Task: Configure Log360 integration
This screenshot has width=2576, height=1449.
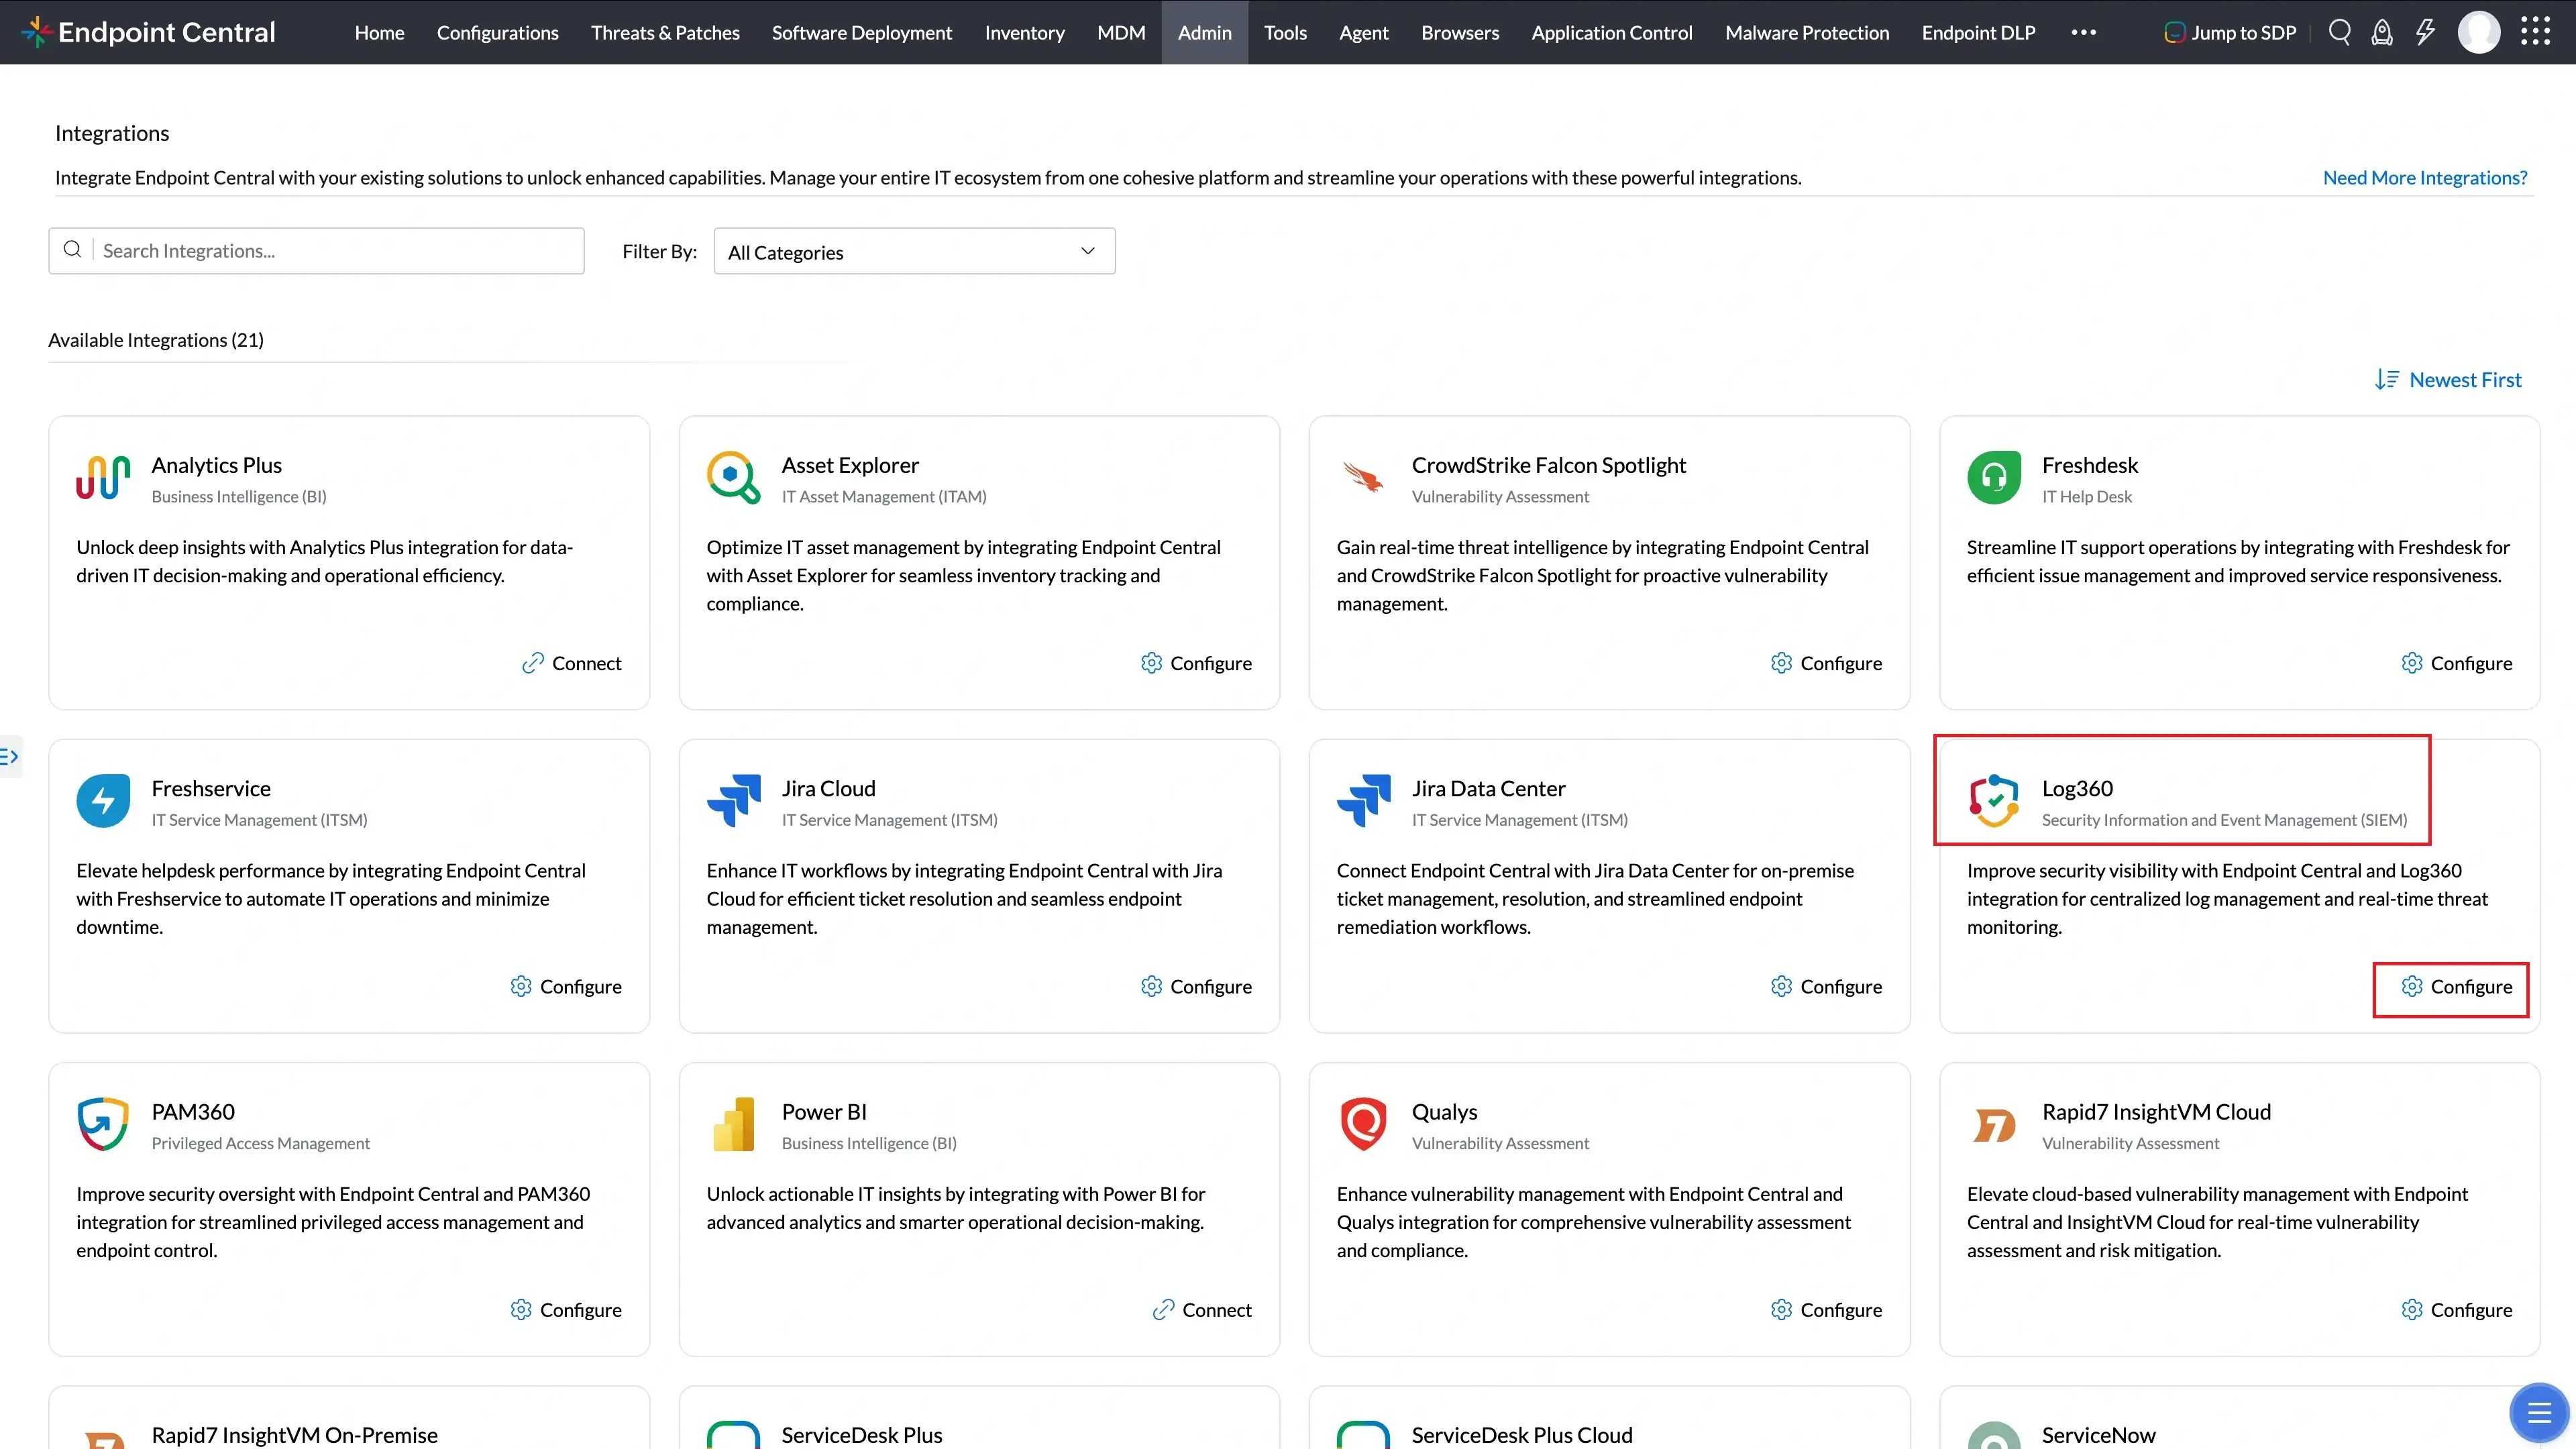Action: coord(2456,986)
